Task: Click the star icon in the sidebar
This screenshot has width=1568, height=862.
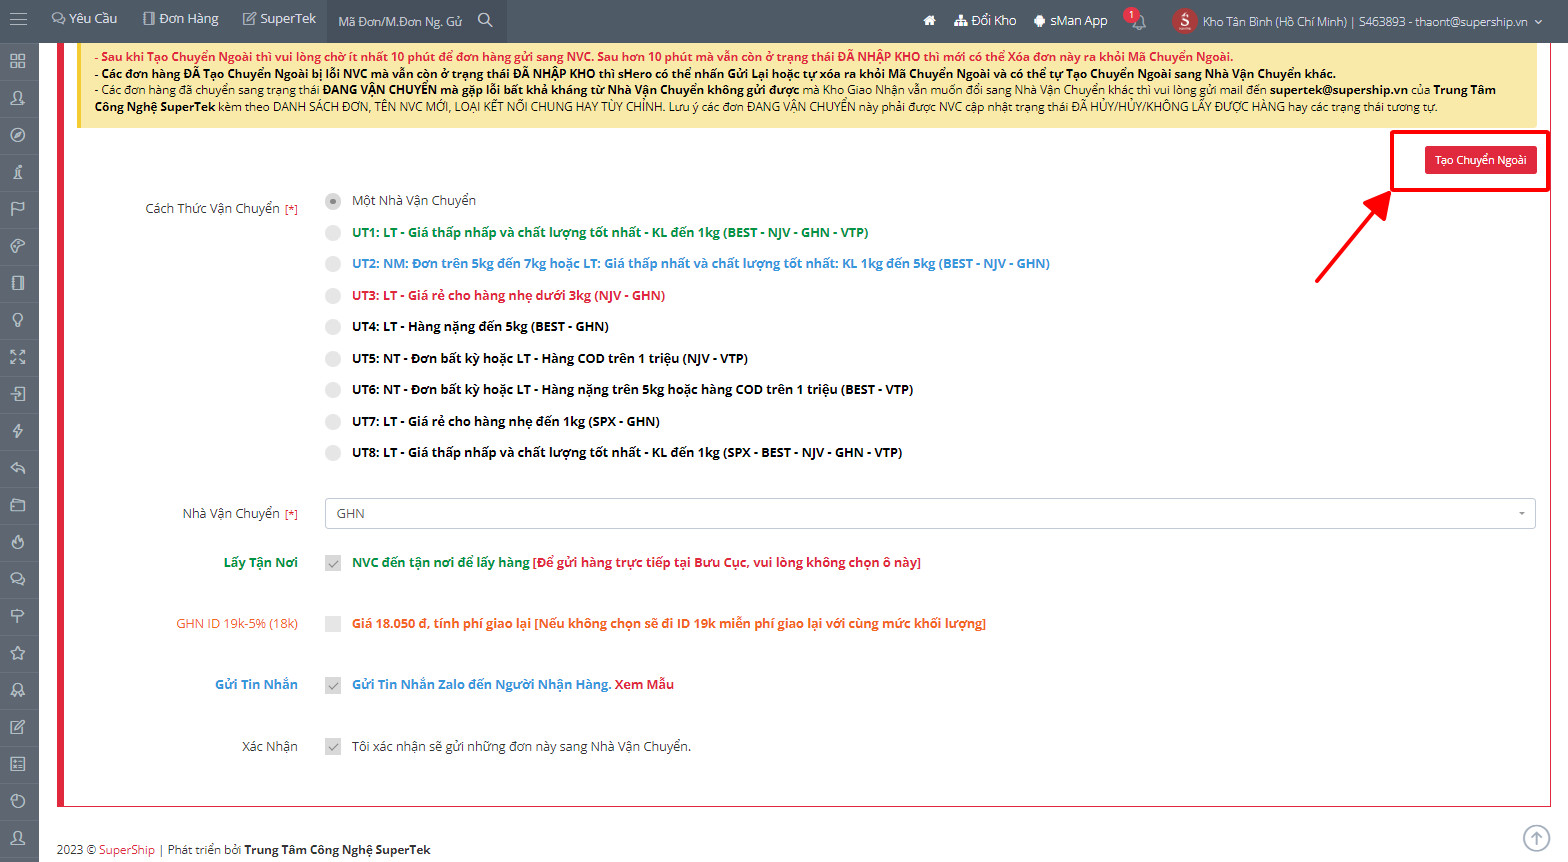Action: [18, 653]
